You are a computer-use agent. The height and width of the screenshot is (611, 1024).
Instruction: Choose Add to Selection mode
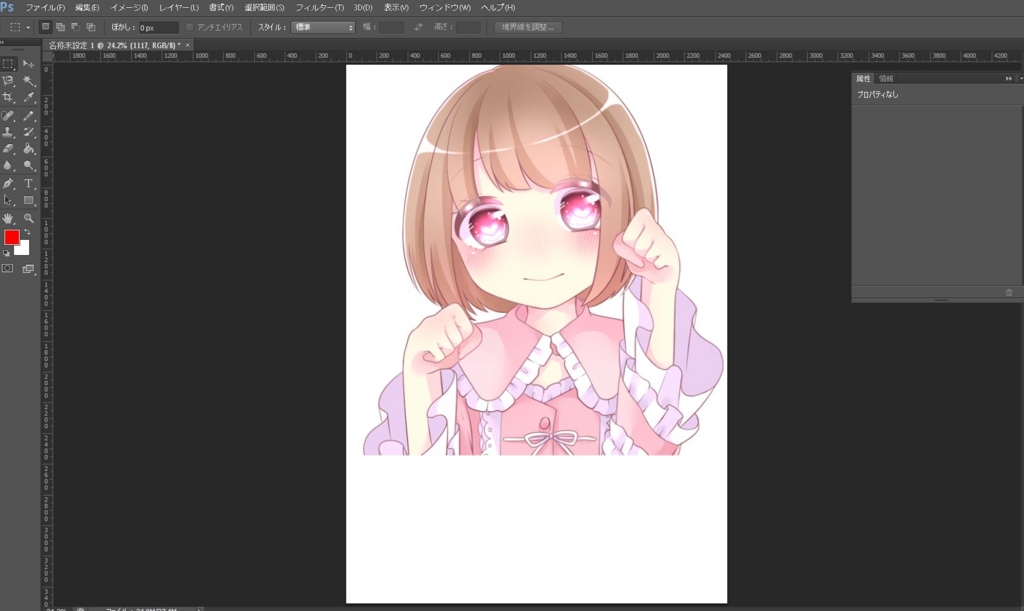click(60, 27)
